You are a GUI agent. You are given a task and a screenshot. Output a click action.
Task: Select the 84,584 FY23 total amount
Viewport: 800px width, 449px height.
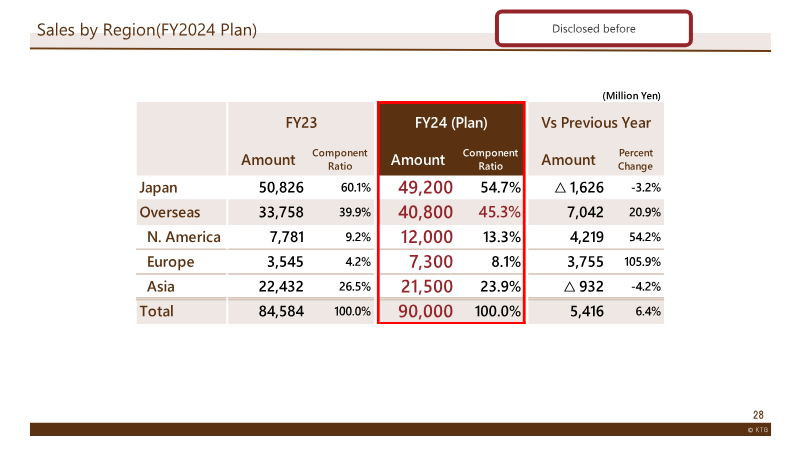click(x=281, y=311)
